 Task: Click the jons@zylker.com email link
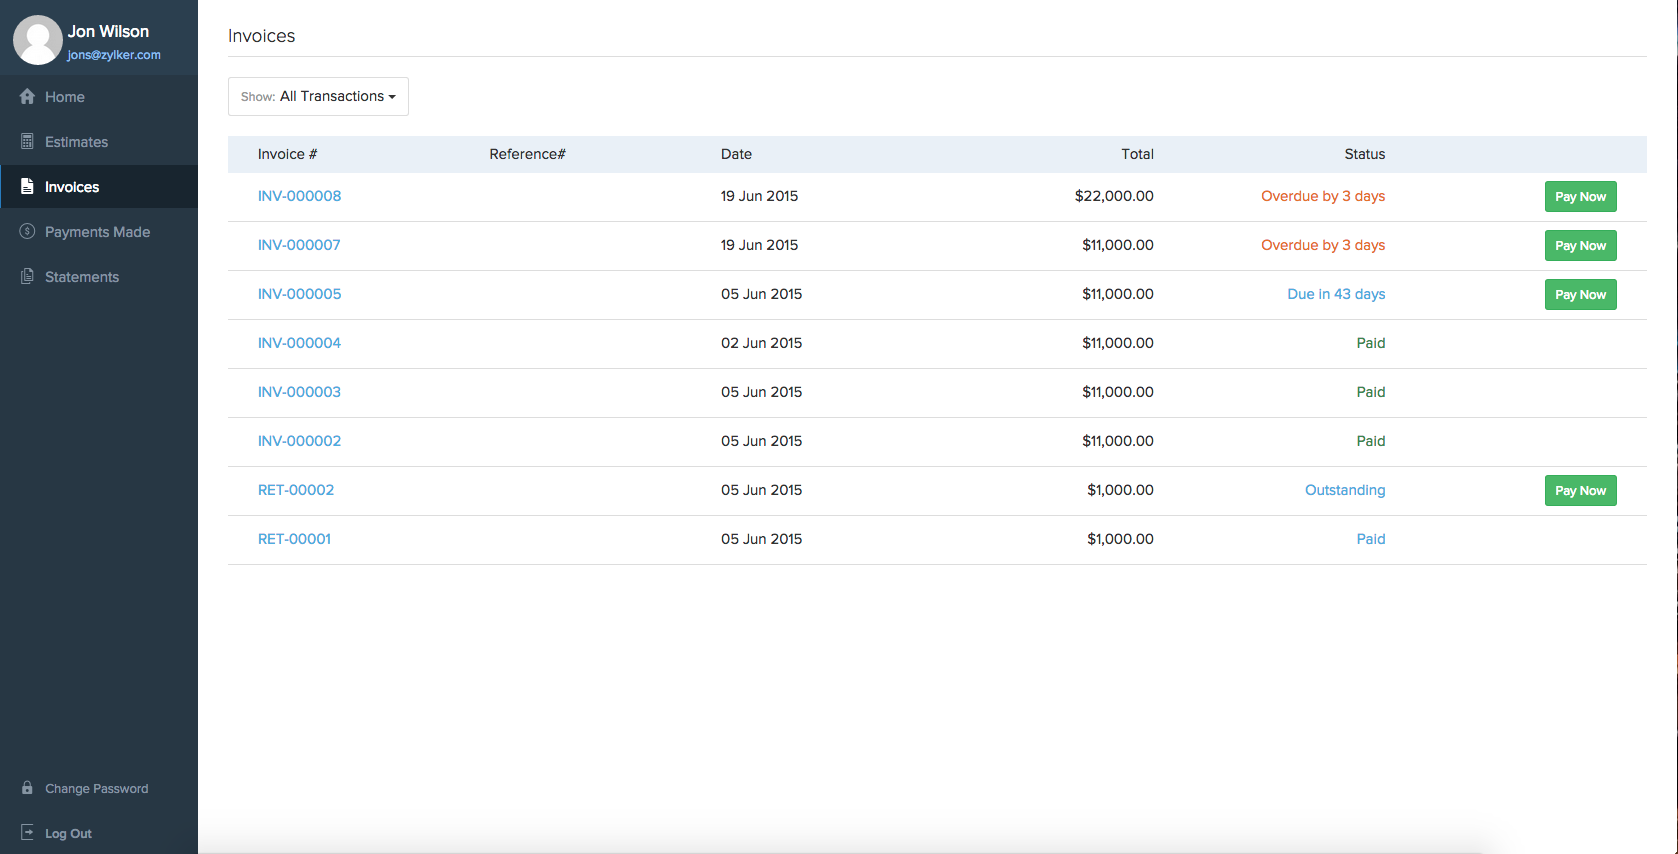tap(114, 55)
